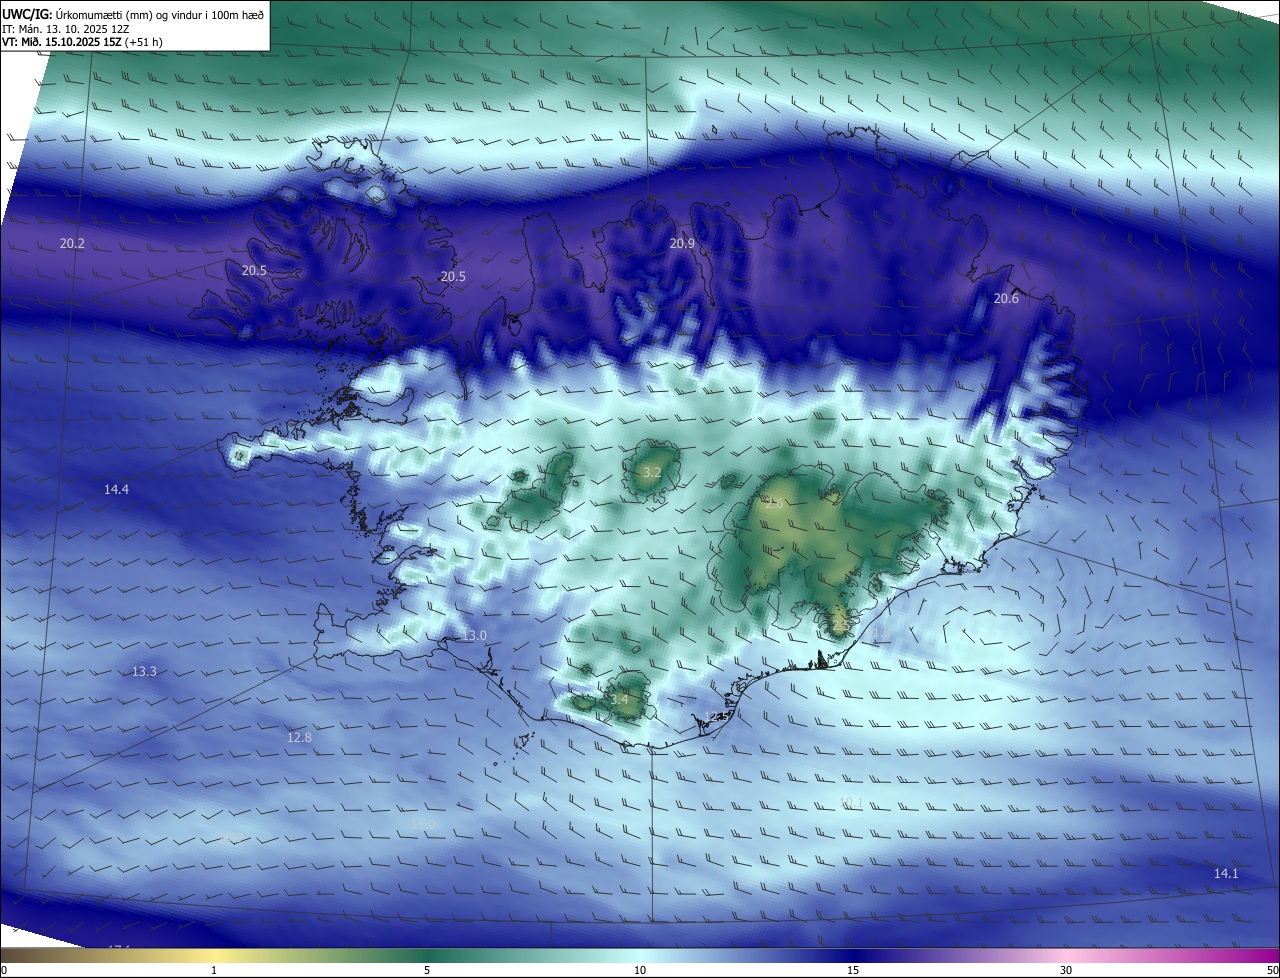The image size is (1280, 978).
Task: Click the 'IT: Mán. 13. 10. 2025 12Z' line
Action: (x=67, y=29)
